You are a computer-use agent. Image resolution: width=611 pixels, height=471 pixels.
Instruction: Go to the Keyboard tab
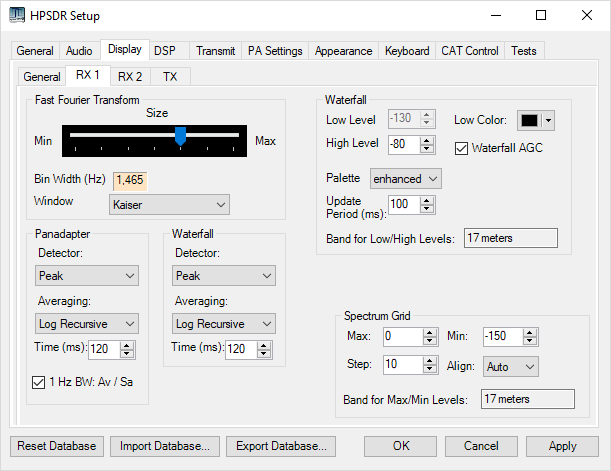pyautogui.click(x=407, y=51)
